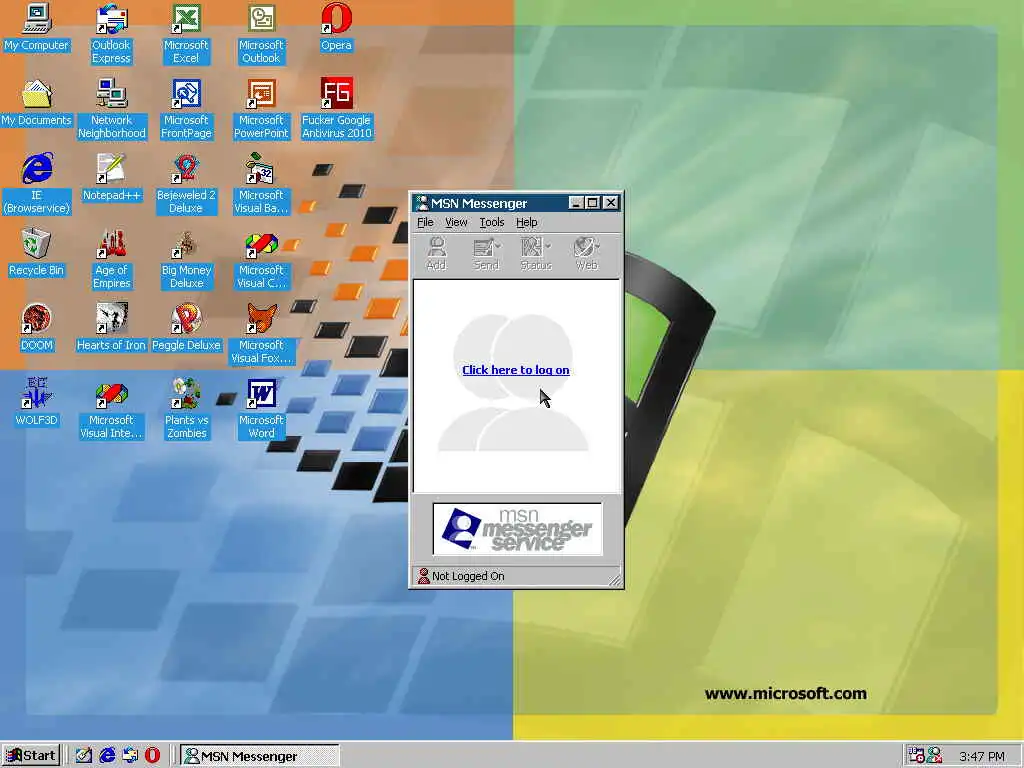Screen dimensions: 1024x768
Task: Click the Add contact toolbar button
Action: [436, 253]
